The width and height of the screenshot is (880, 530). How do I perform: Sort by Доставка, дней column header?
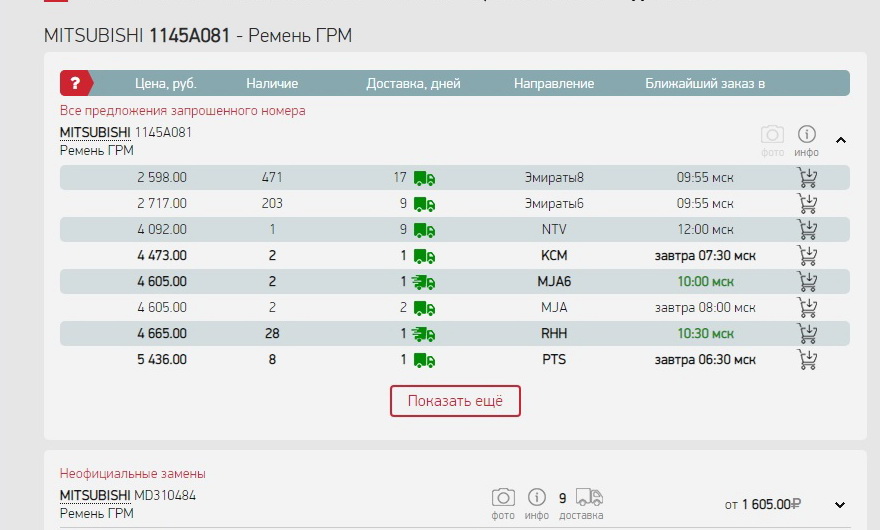[413, 84]
